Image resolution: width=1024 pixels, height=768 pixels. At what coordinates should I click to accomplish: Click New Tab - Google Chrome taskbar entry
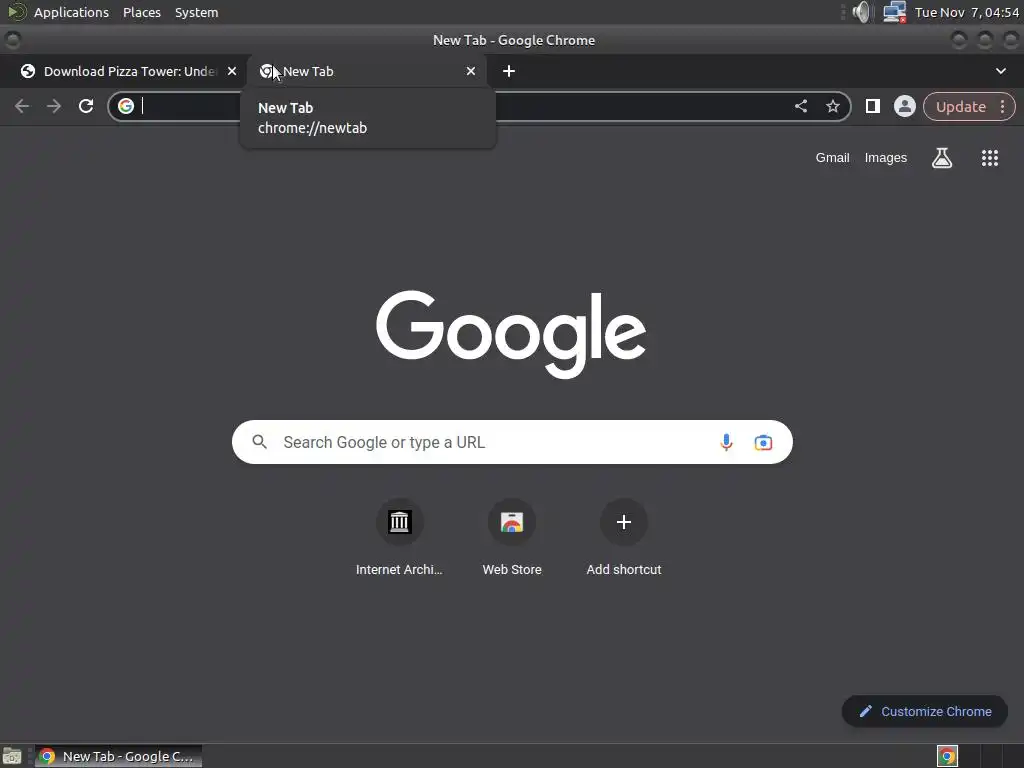click(118, 756)
